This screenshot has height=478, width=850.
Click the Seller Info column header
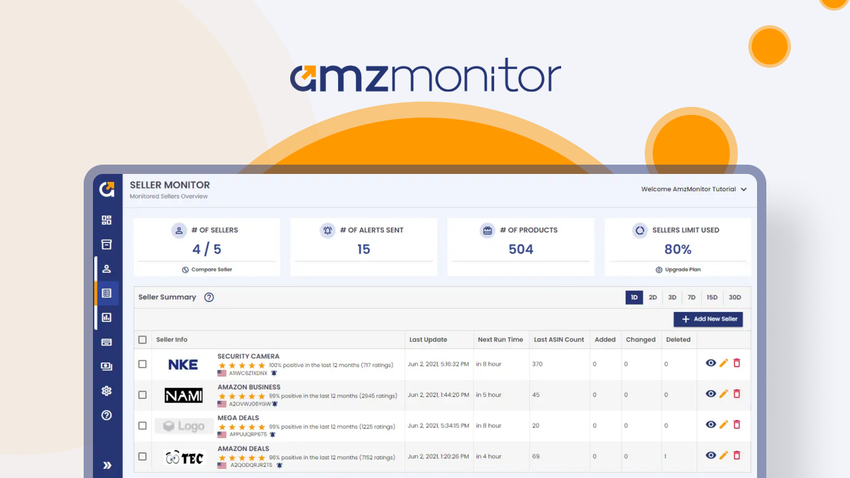pyautogui.click(x=172, y=340)
